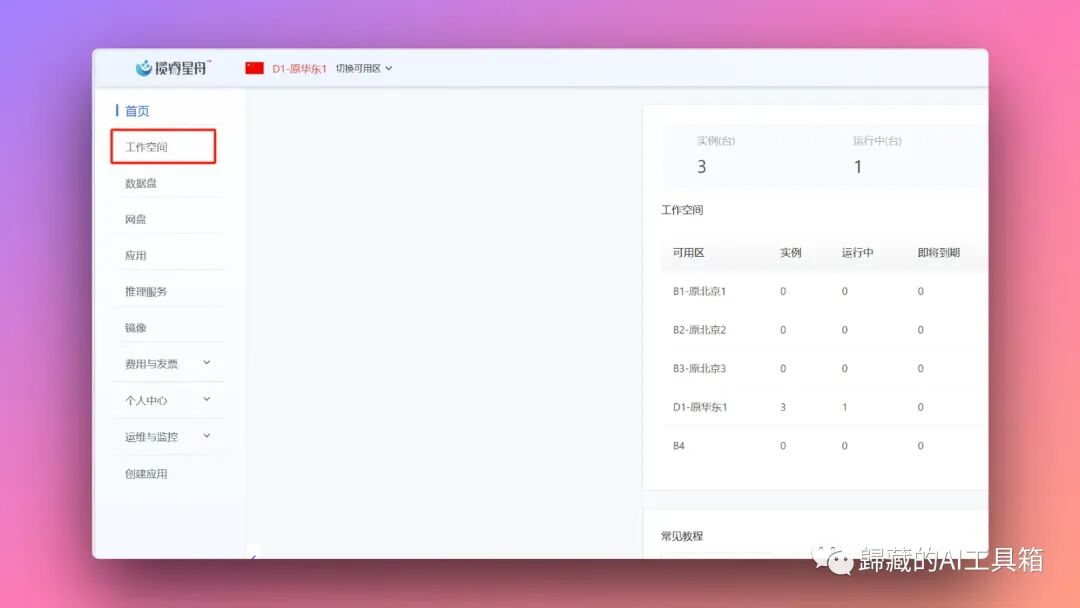
Task: Select the D1-原华东1 table row name
Action: [700, 407]
